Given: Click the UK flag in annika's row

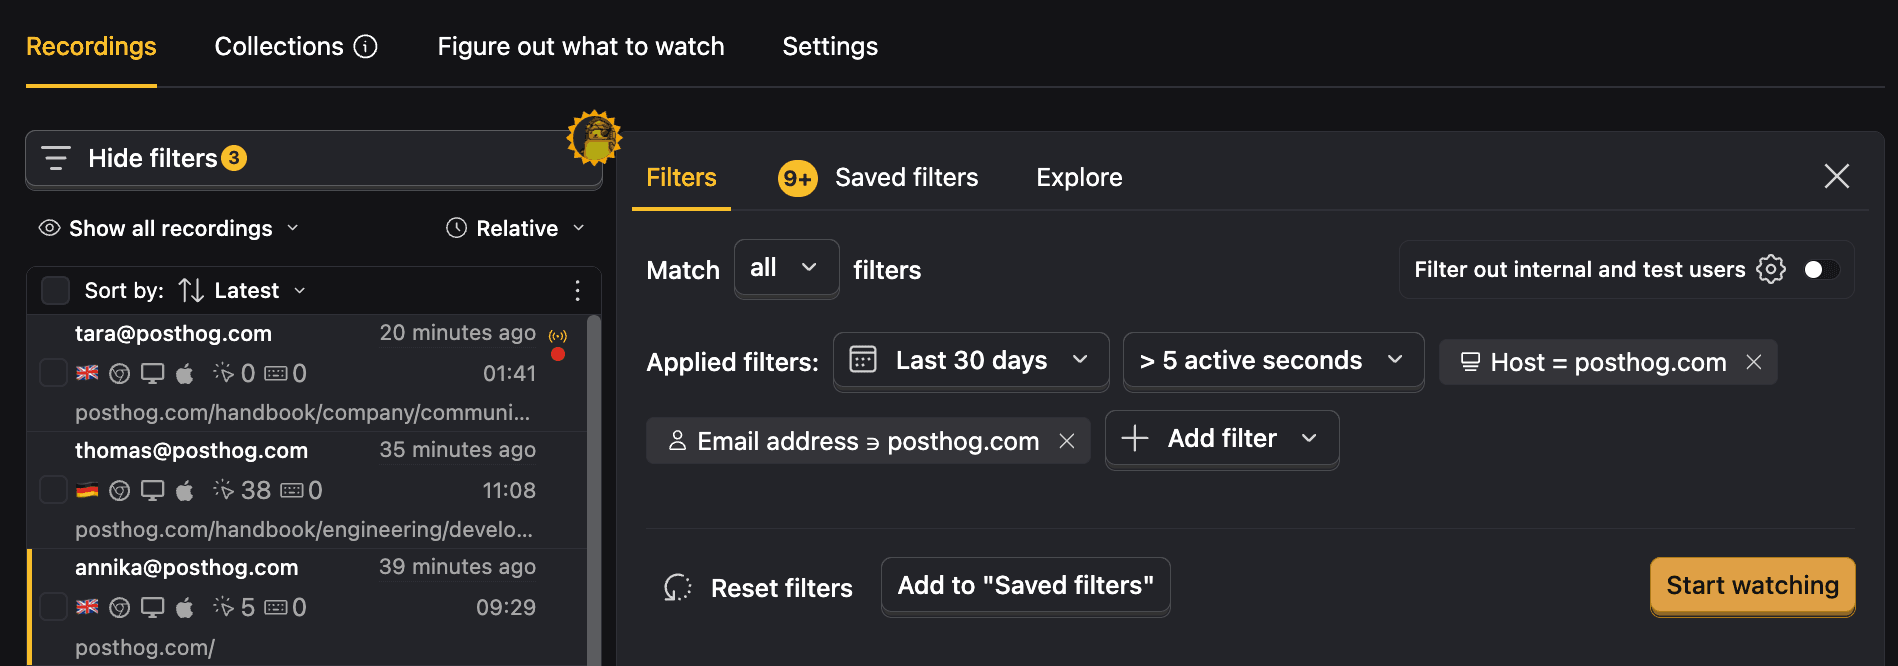Looking at the screenshot, I should (x=88, y=607).
